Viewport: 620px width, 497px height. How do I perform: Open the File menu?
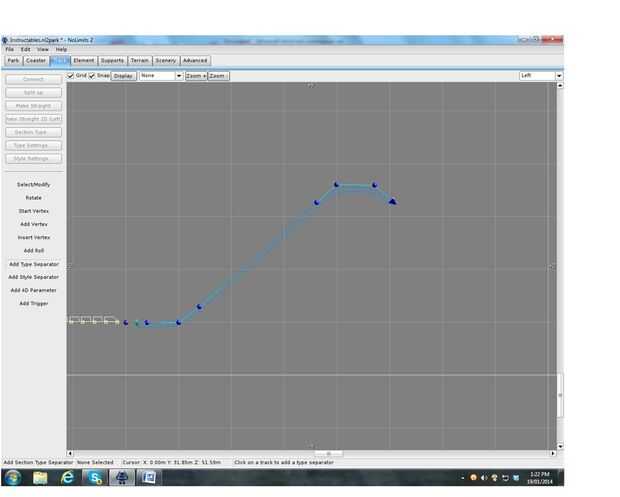coord(9,49)
